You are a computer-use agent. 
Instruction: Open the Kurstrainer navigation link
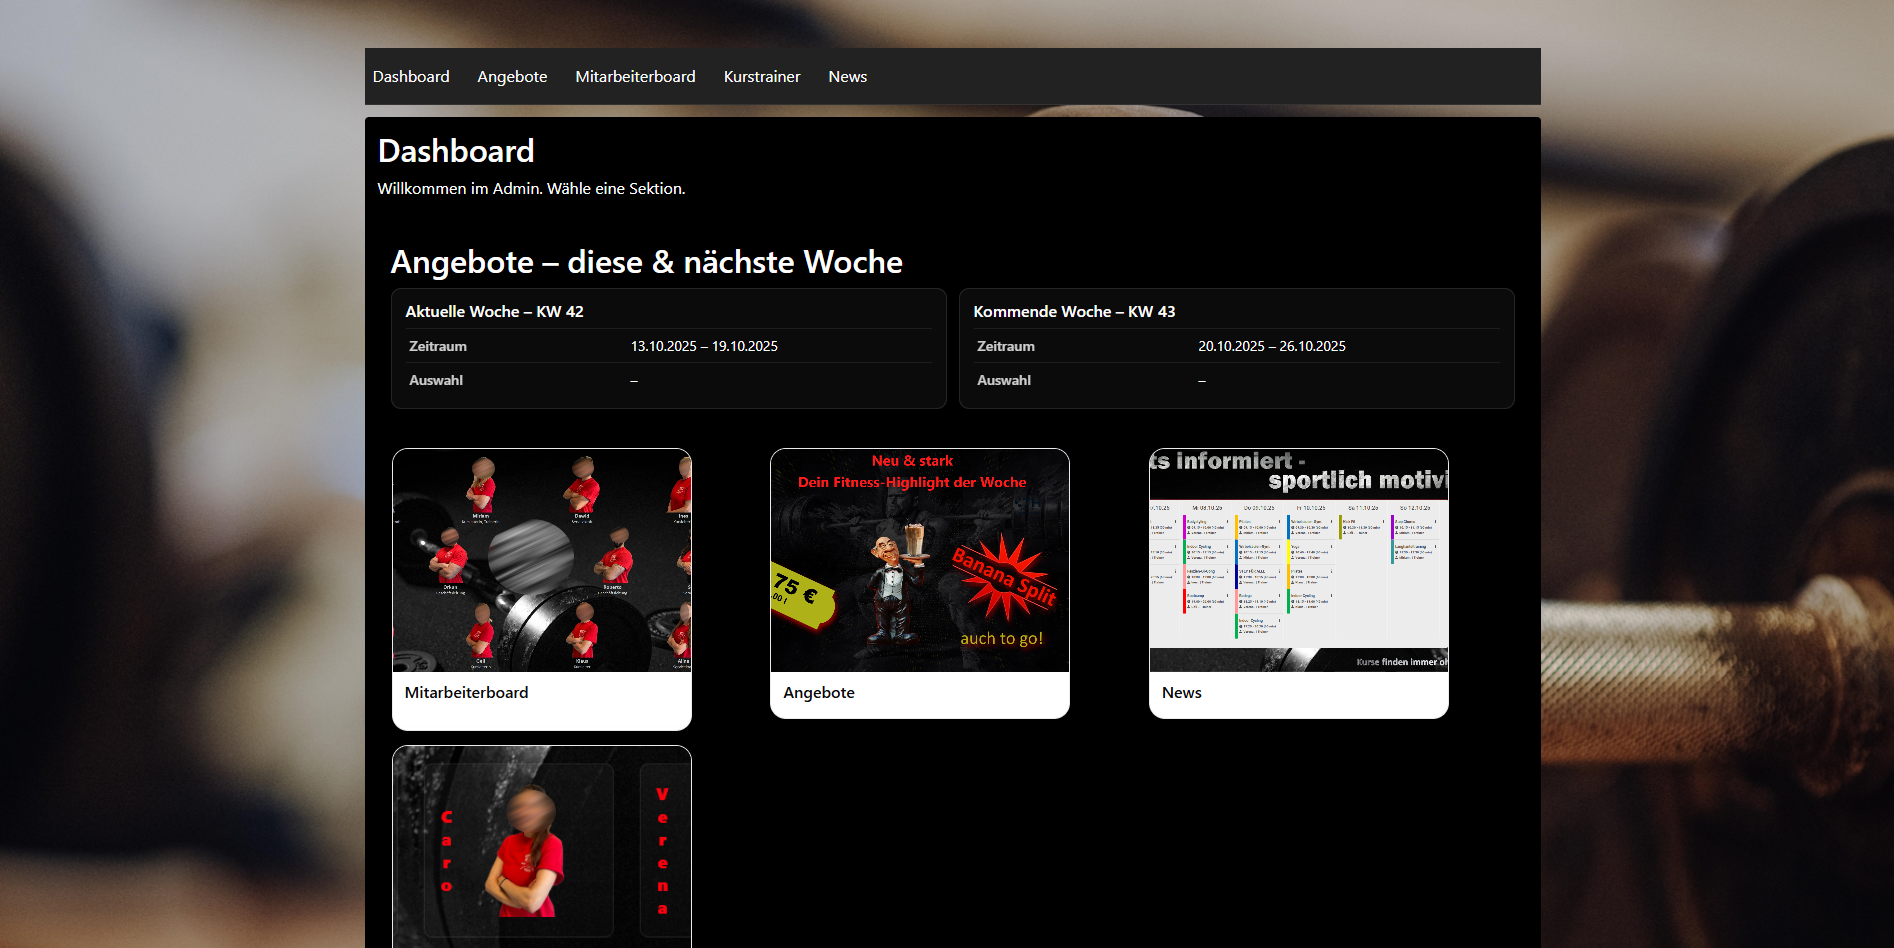click(761, 77)
